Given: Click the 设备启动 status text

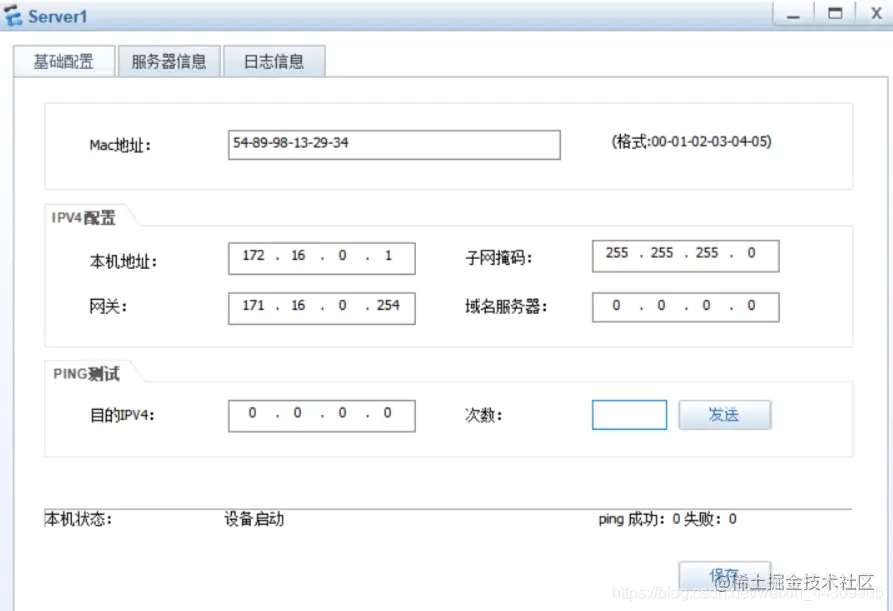Looking at the screenshot, I should point(254,519).
